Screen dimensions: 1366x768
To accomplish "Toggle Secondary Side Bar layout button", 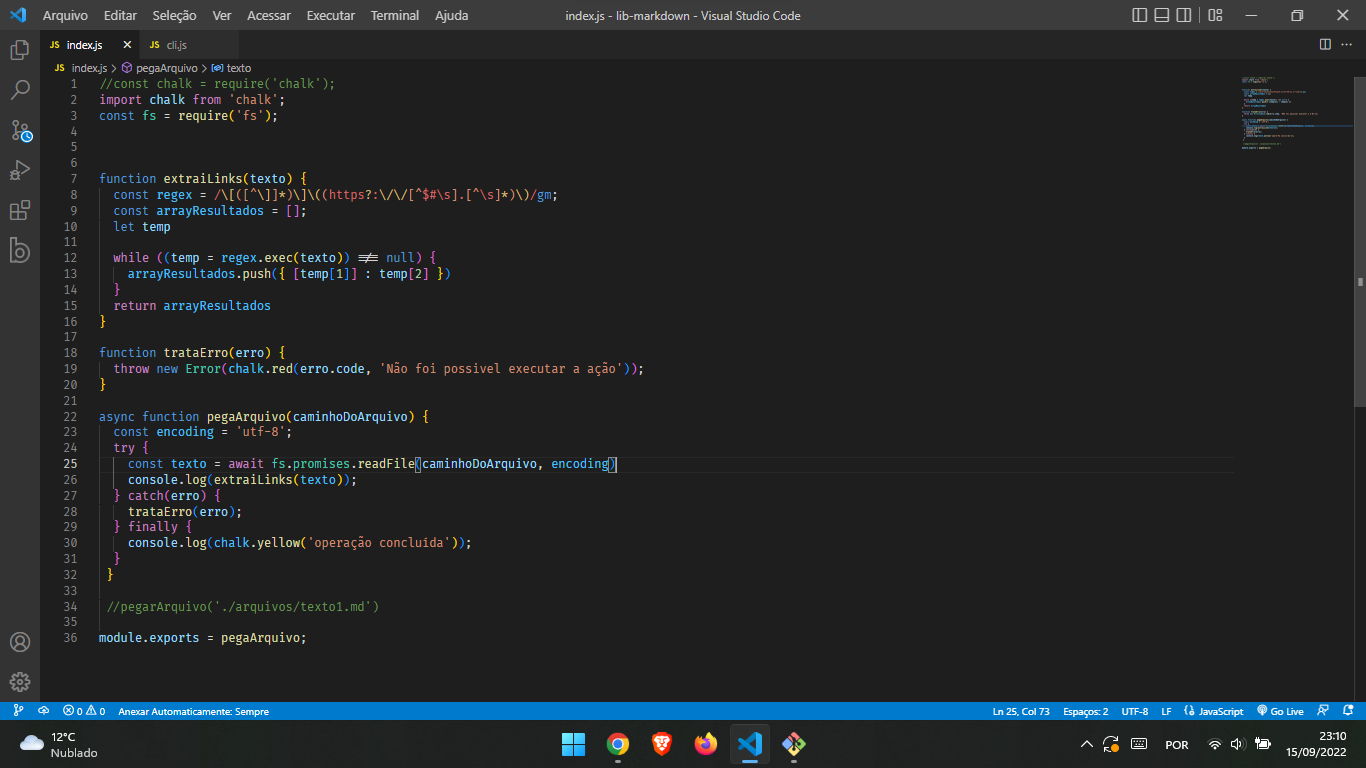I will click(1184, 15).
